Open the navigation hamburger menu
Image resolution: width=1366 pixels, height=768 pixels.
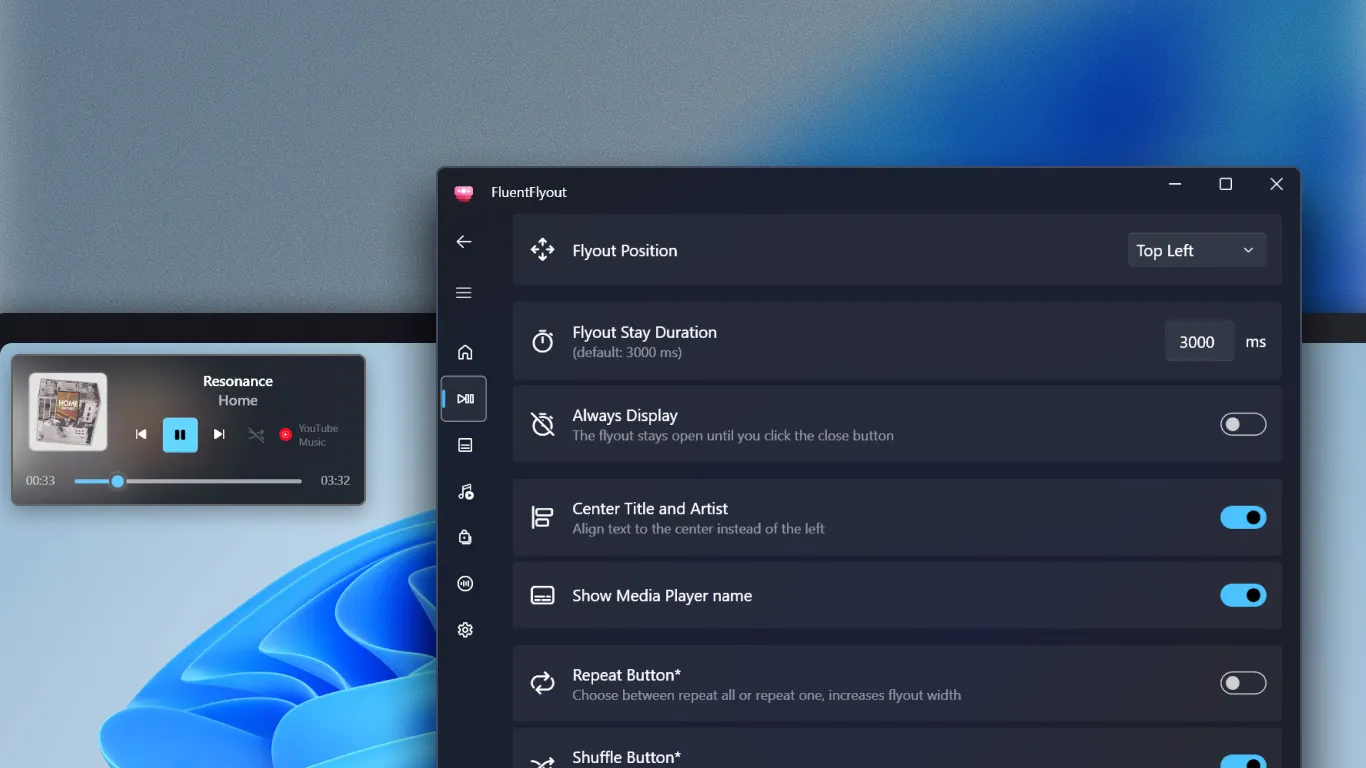point(463,292)
